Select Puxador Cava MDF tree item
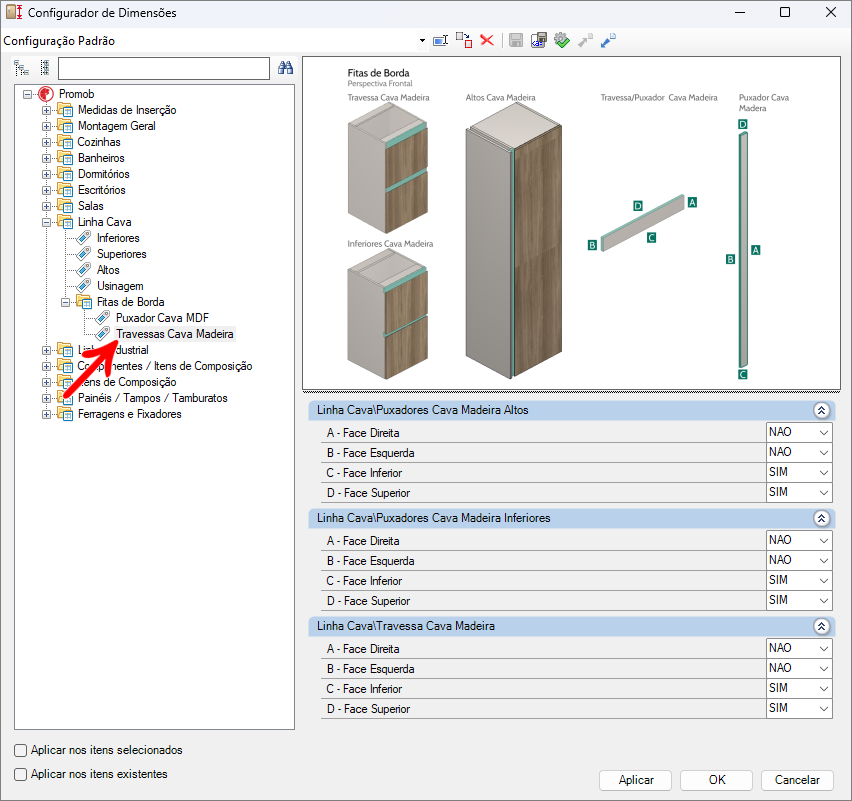The image size is (852, 801). tap(161, 318)
